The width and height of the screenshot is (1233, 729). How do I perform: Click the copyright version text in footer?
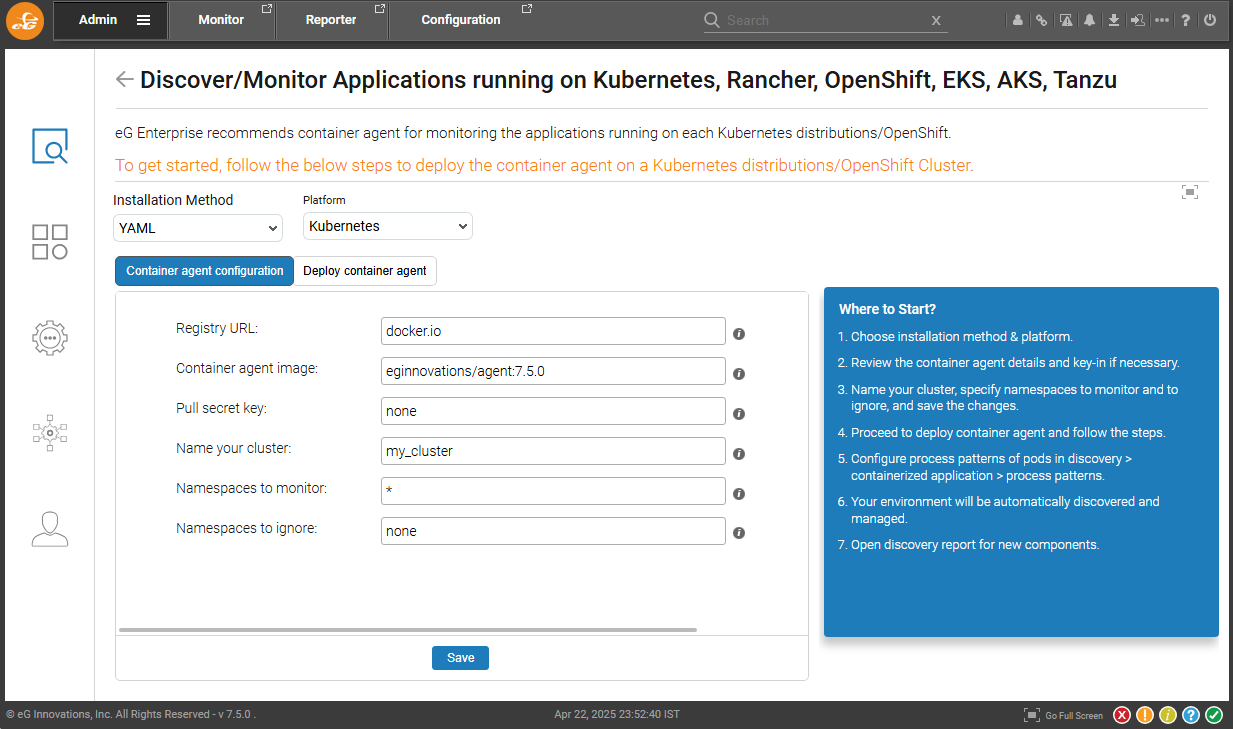131,715
